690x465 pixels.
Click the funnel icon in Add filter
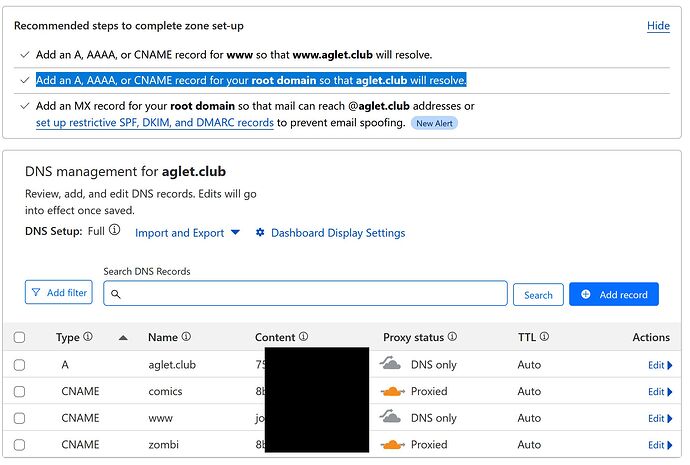pyautogui.click(x=36, y=292)
